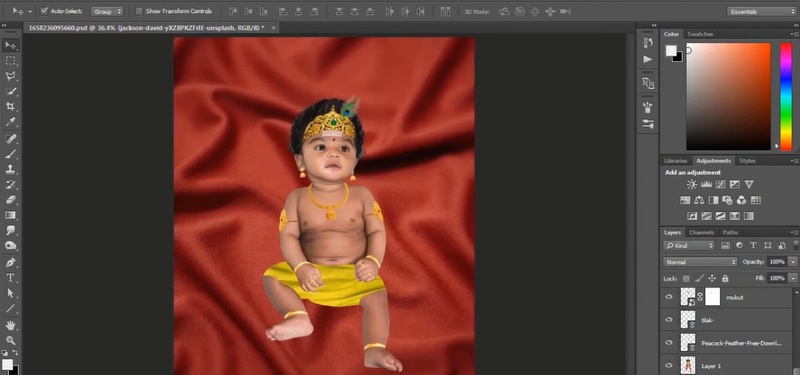Hide the tilak layer
The image size is (800, 375).
click(x=669, y=320)
